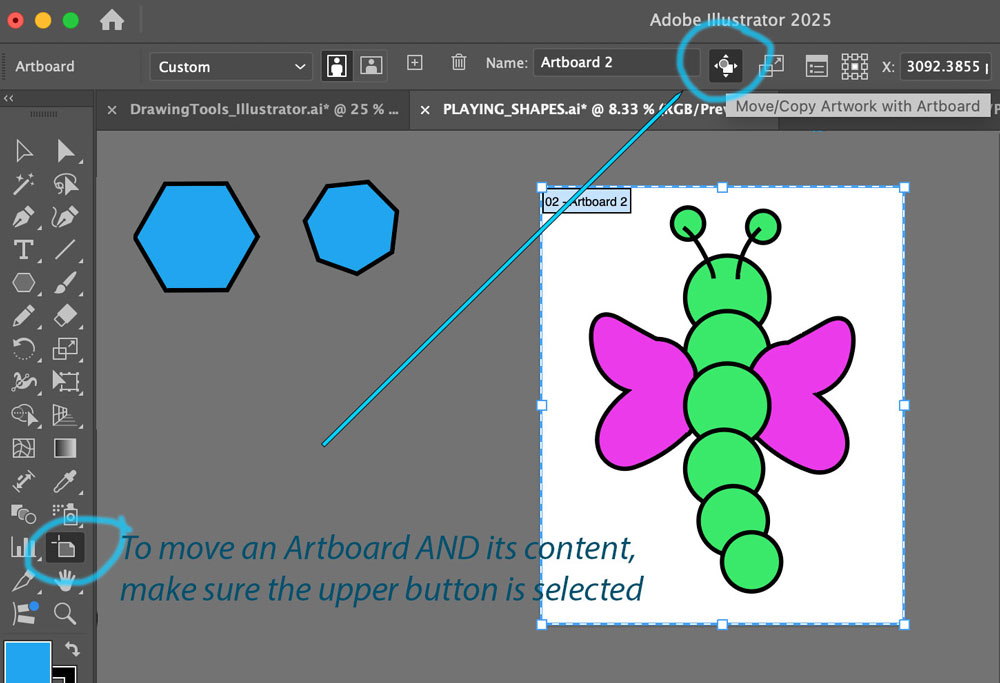Set artboard orientation to portrait

click(337, 66)
